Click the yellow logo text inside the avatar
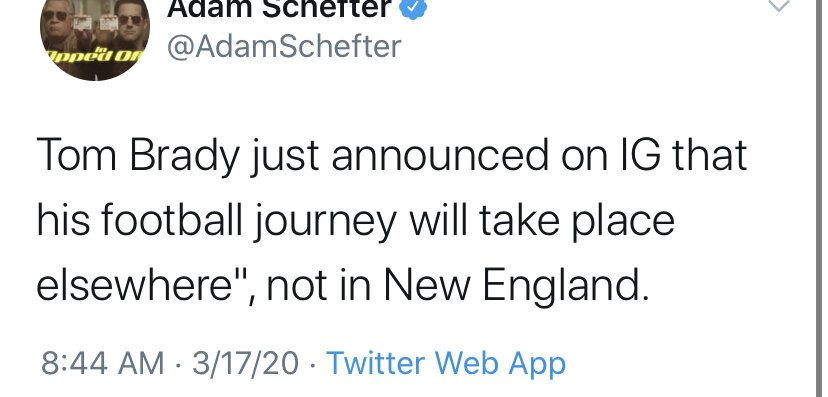The width and height of the screenshot is (828, 397). (x=91, y=55)
